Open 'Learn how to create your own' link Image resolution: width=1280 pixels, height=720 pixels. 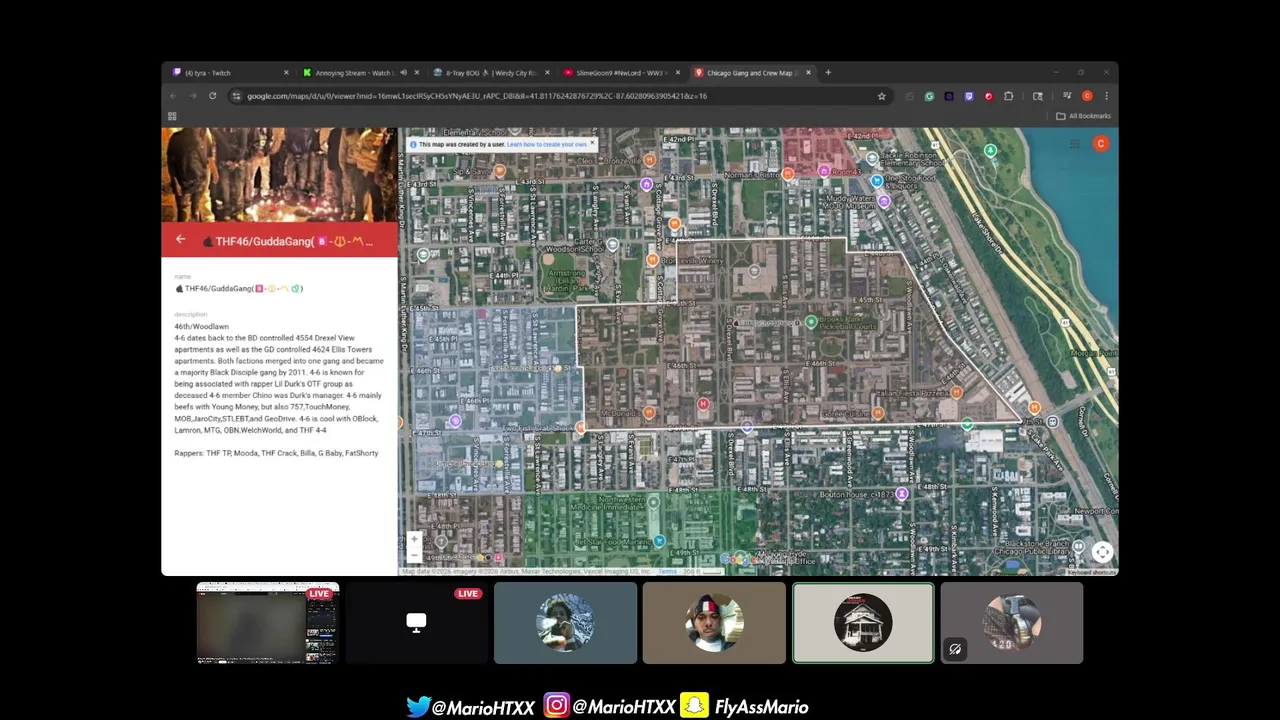pyautogui.click(x=546, y=144)
